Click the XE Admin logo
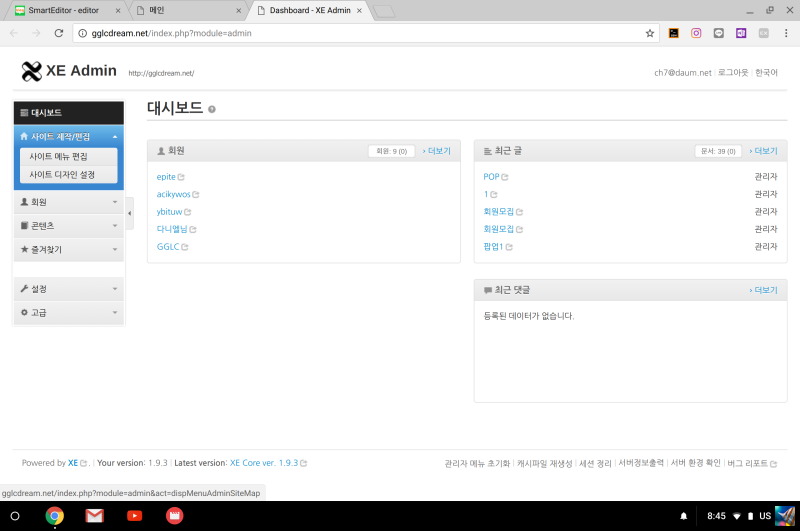 pos(69,71)
